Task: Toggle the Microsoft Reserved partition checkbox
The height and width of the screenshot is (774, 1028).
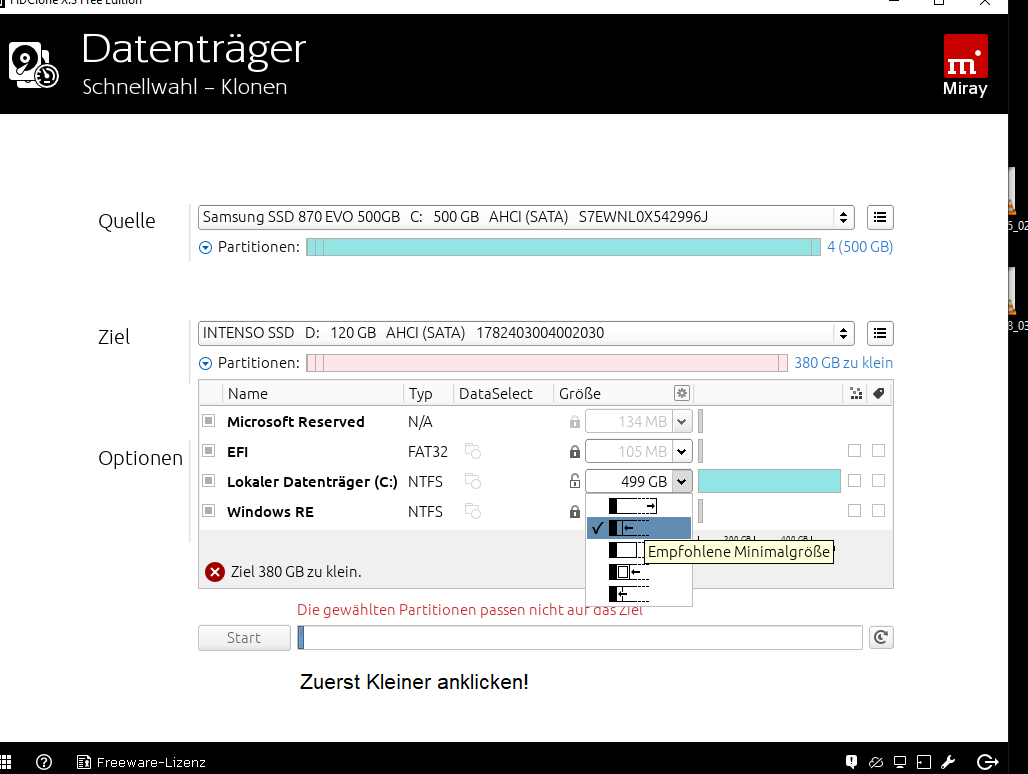Action: (x=208, y=421)
